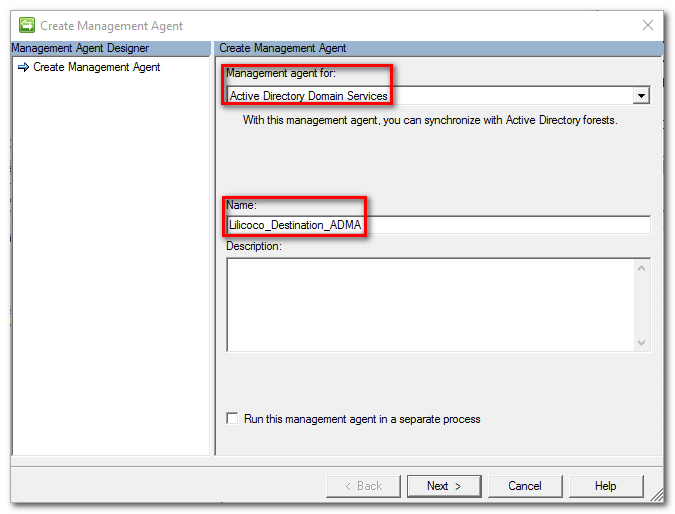Close the Create Management Agent dialog
The width and height of the screenshot is (675, 514).
click(x=648, y=25)
